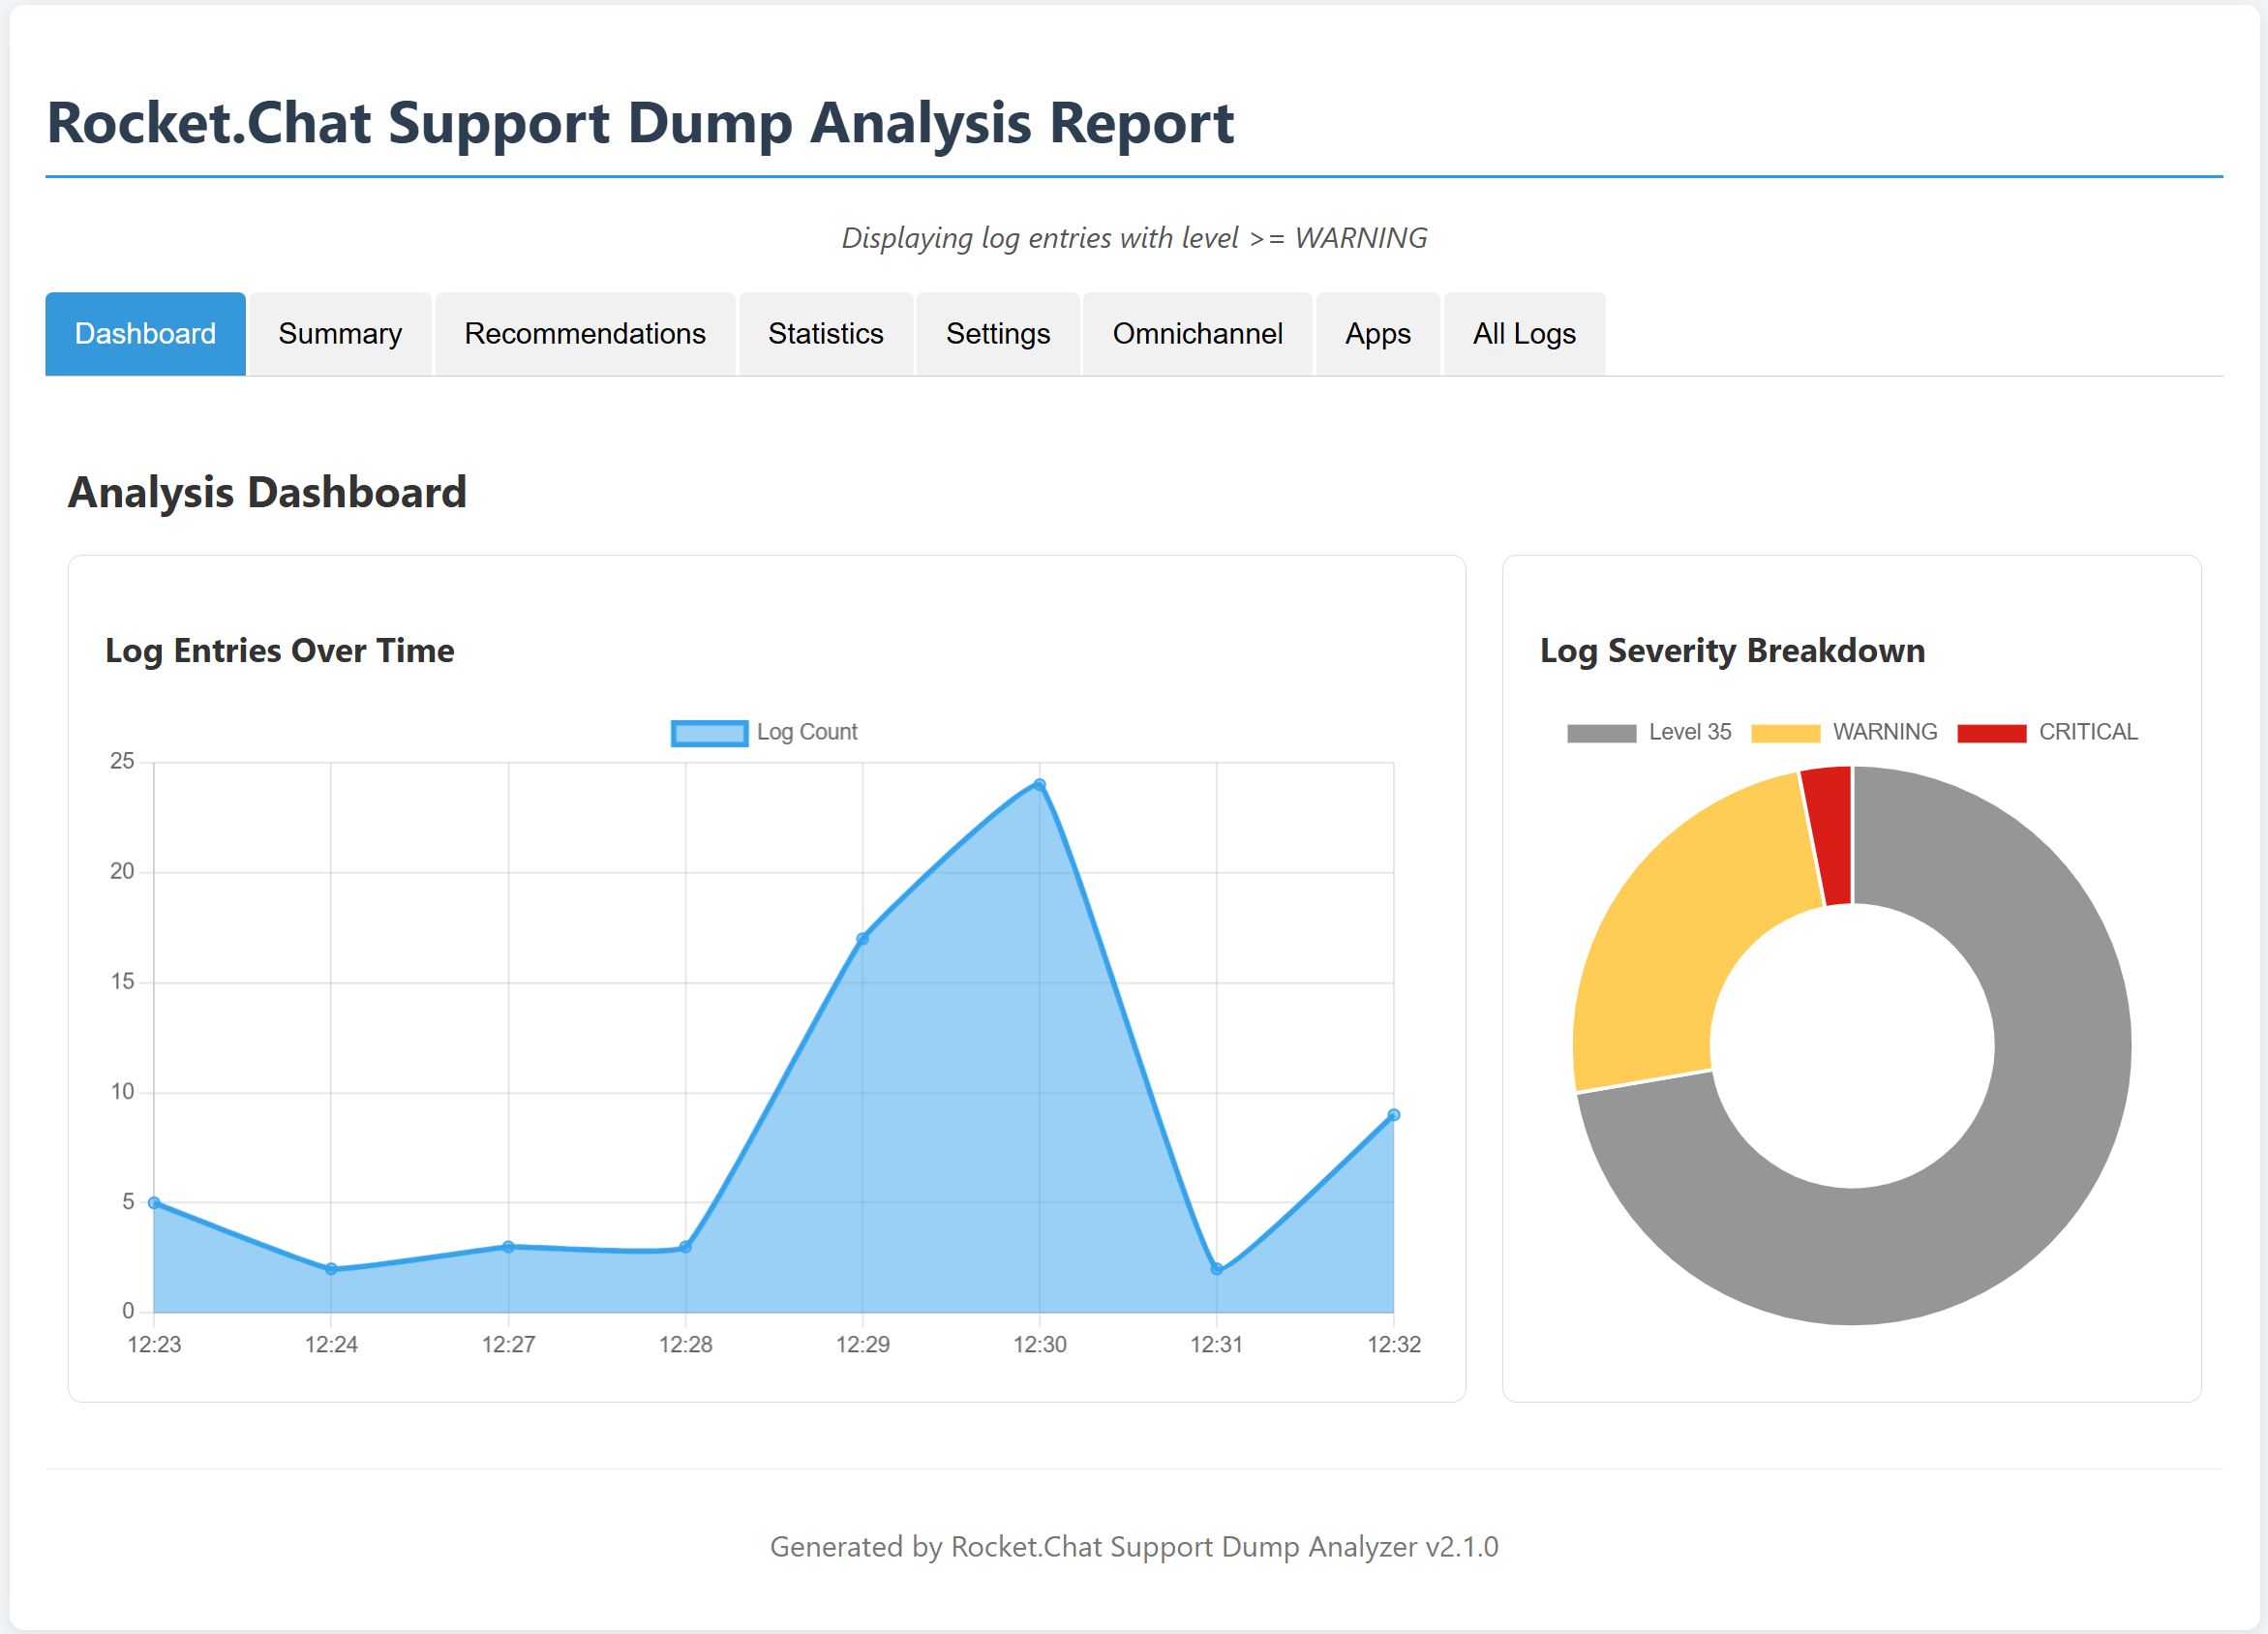Click the data point at 12:23
The height and width of the screenshot is (1634, 2268).
(x=154, y=1203)
